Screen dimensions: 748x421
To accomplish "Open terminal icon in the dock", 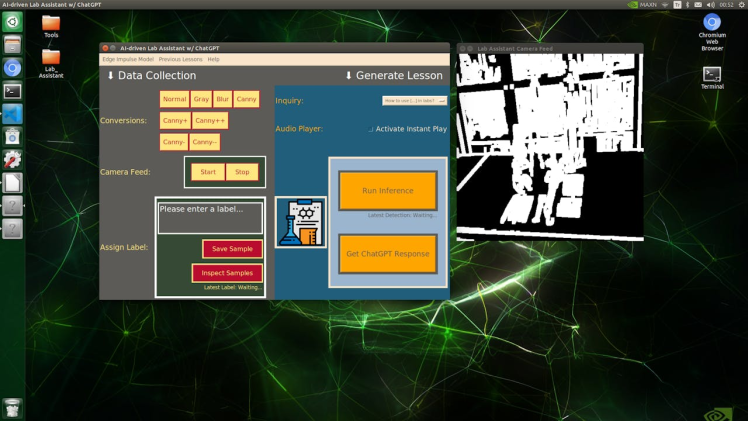I will (x=12, y=91).
